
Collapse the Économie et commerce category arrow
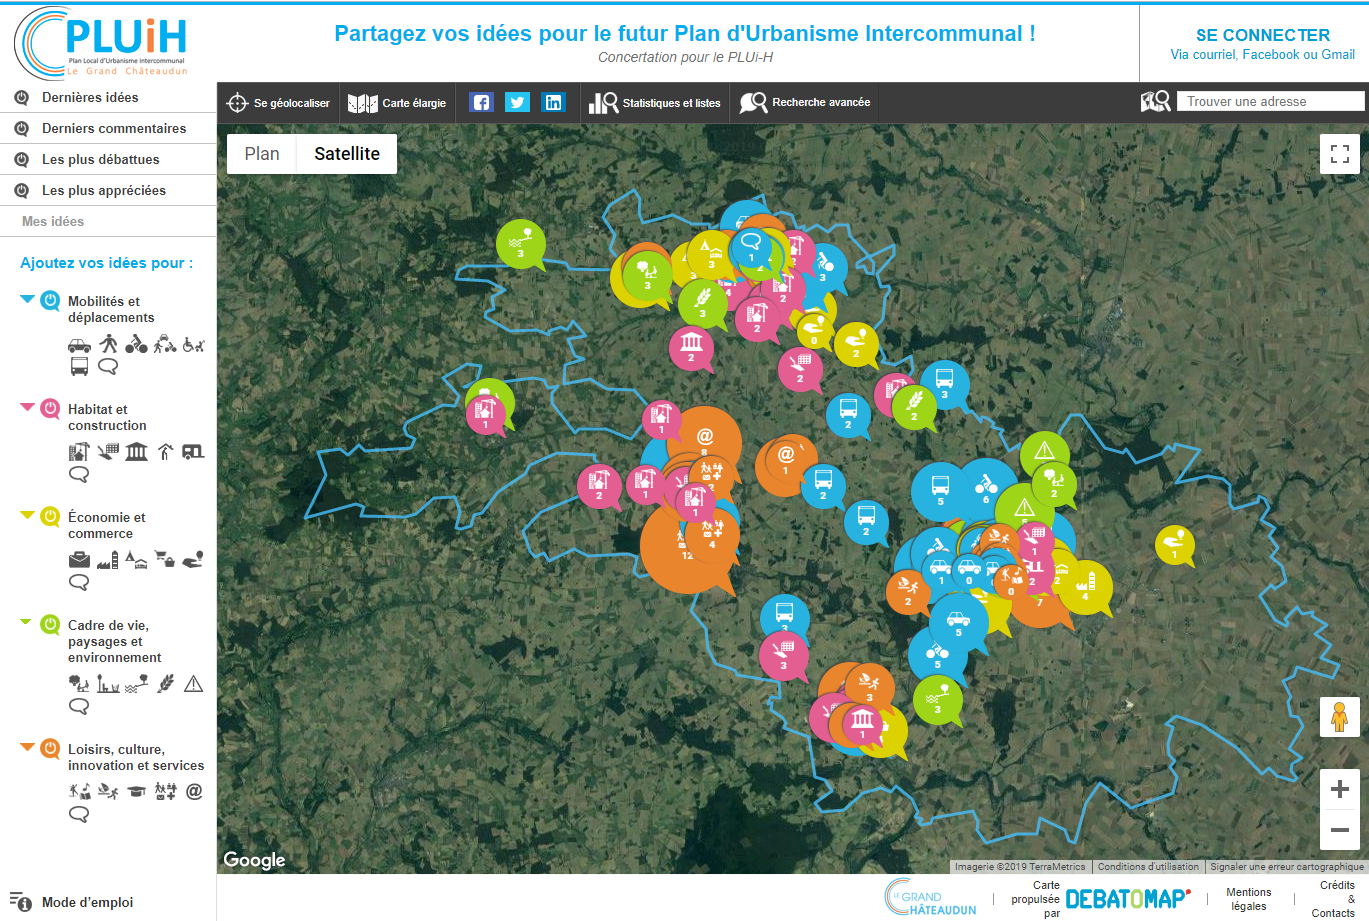(x=27, y=515)
